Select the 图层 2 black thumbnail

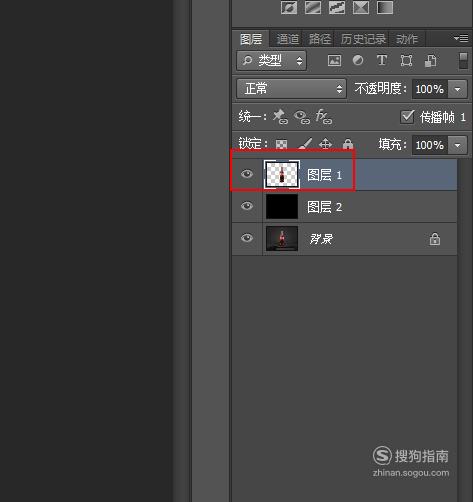pyautogui.click(x=282, y=207)
